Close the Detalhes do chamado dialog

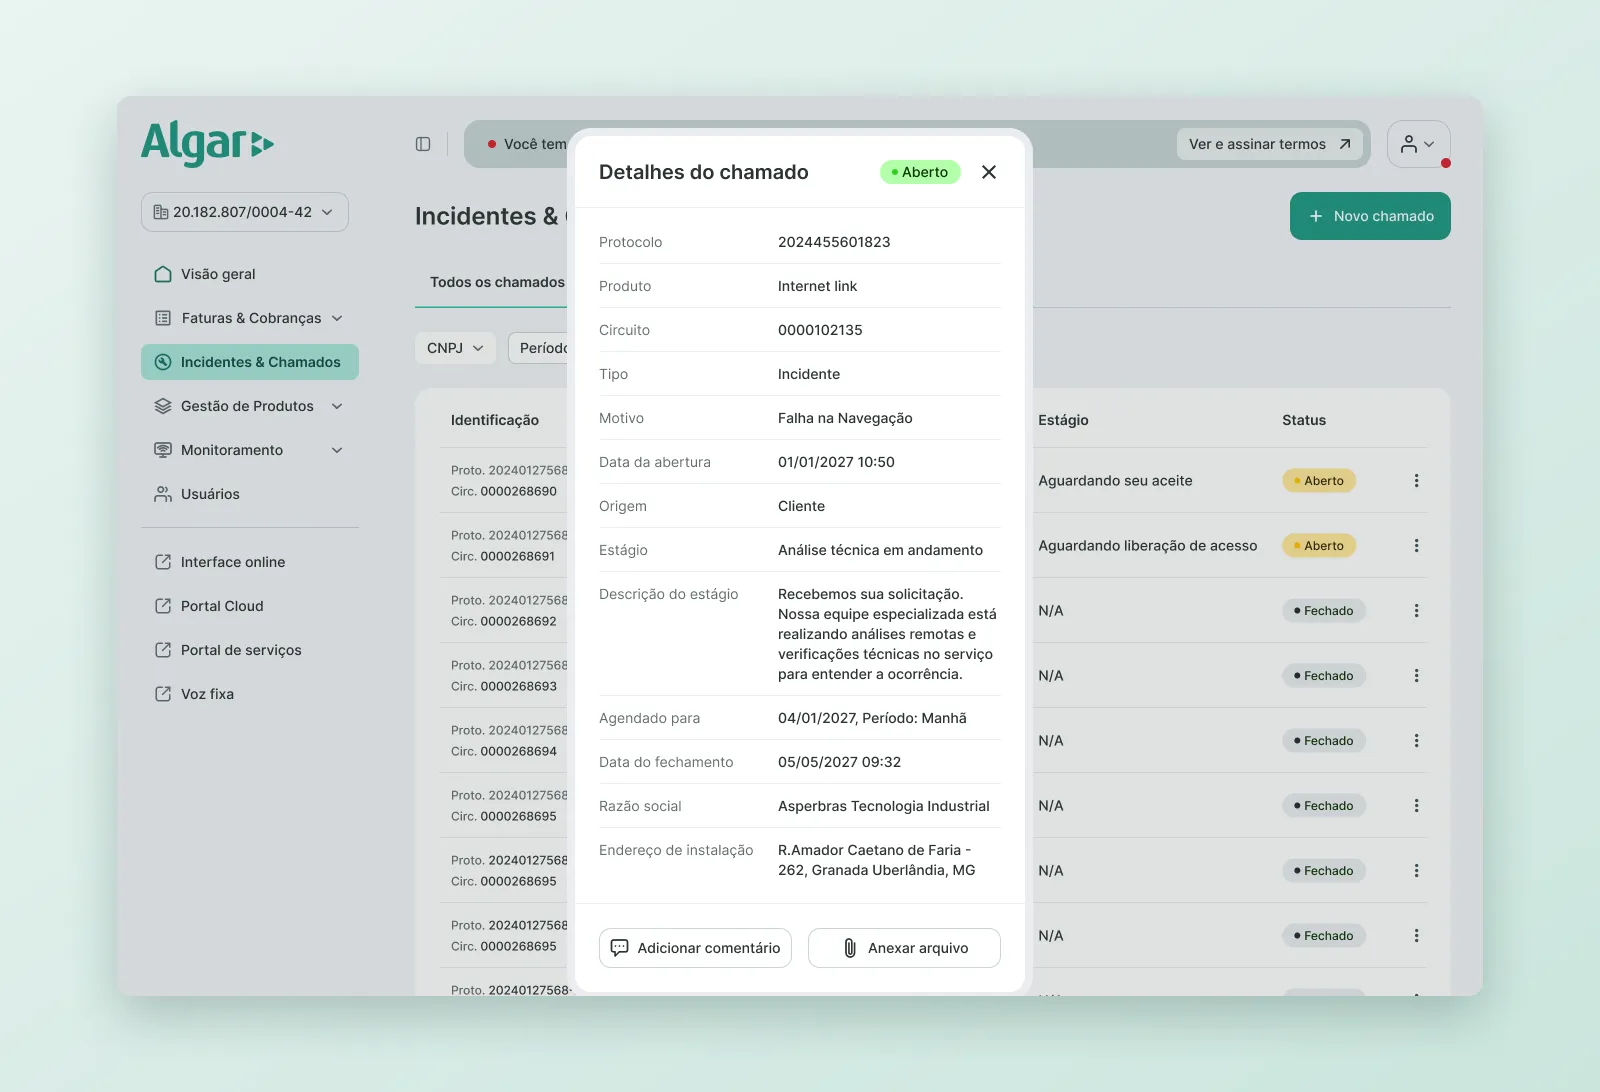989,172
